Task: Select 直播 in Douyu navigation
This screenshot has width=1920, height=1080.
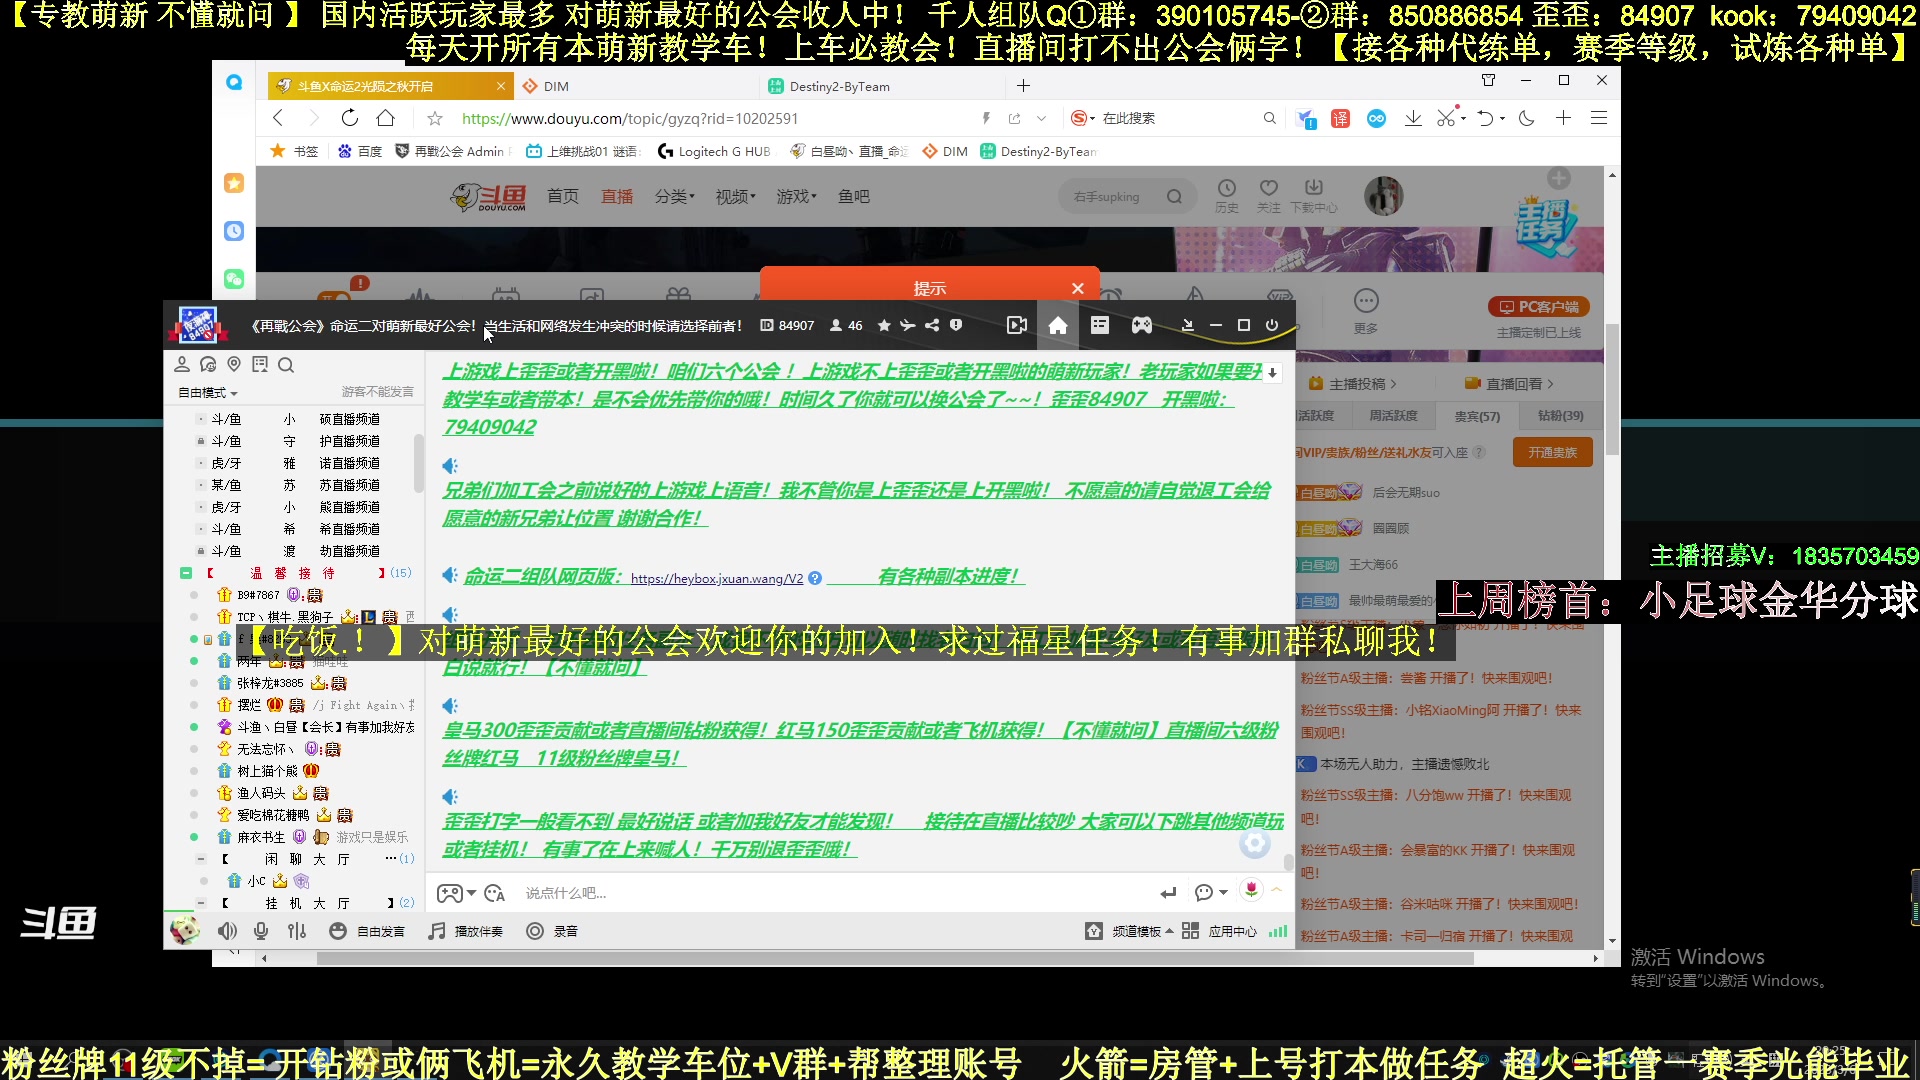Action: pyautogui.click(x=617, y=196)
